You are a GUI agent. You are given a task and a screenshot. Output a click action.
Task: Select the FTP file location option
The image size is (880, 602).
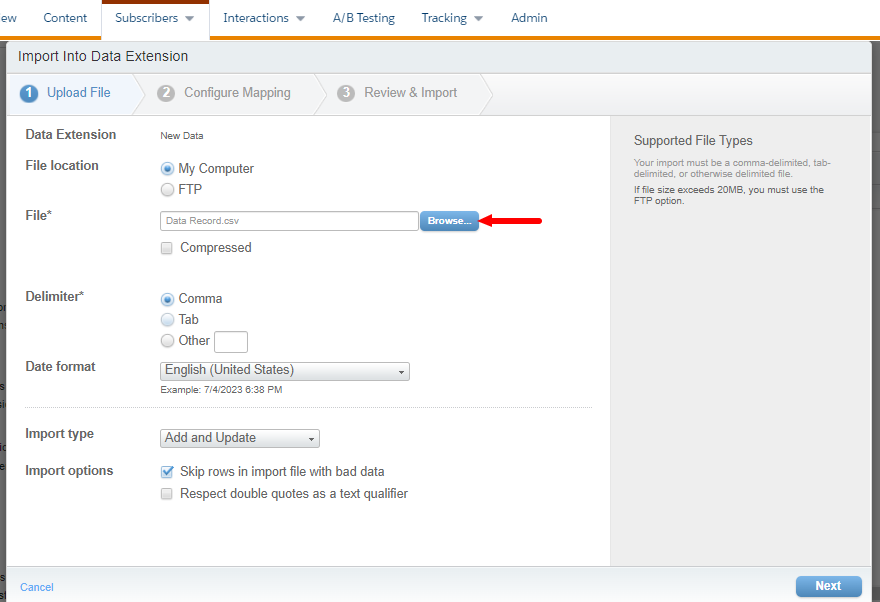[x=167, y=189]
